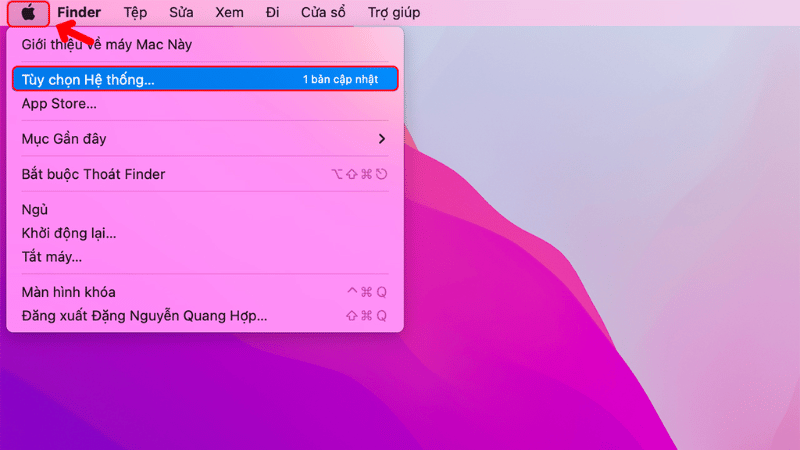This screenshot has width=800, height=450.
Task: Choose Tắt máy to shut down
Action: pos(52,257)
